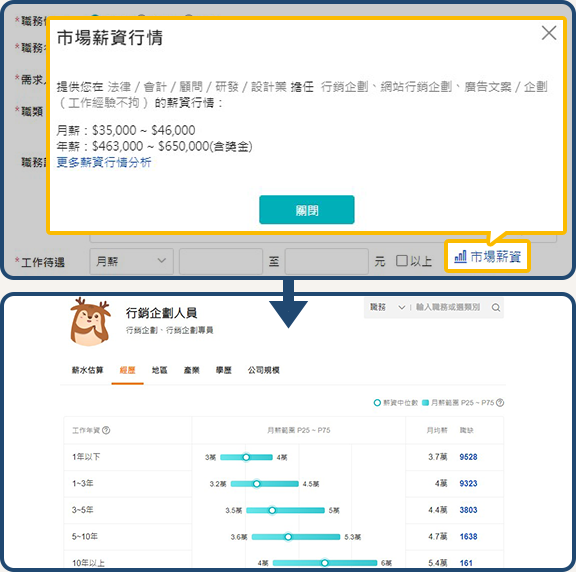Click the 月均薪 column header
The height and width of the screenshot is (572, 576).
coord(437,430)
